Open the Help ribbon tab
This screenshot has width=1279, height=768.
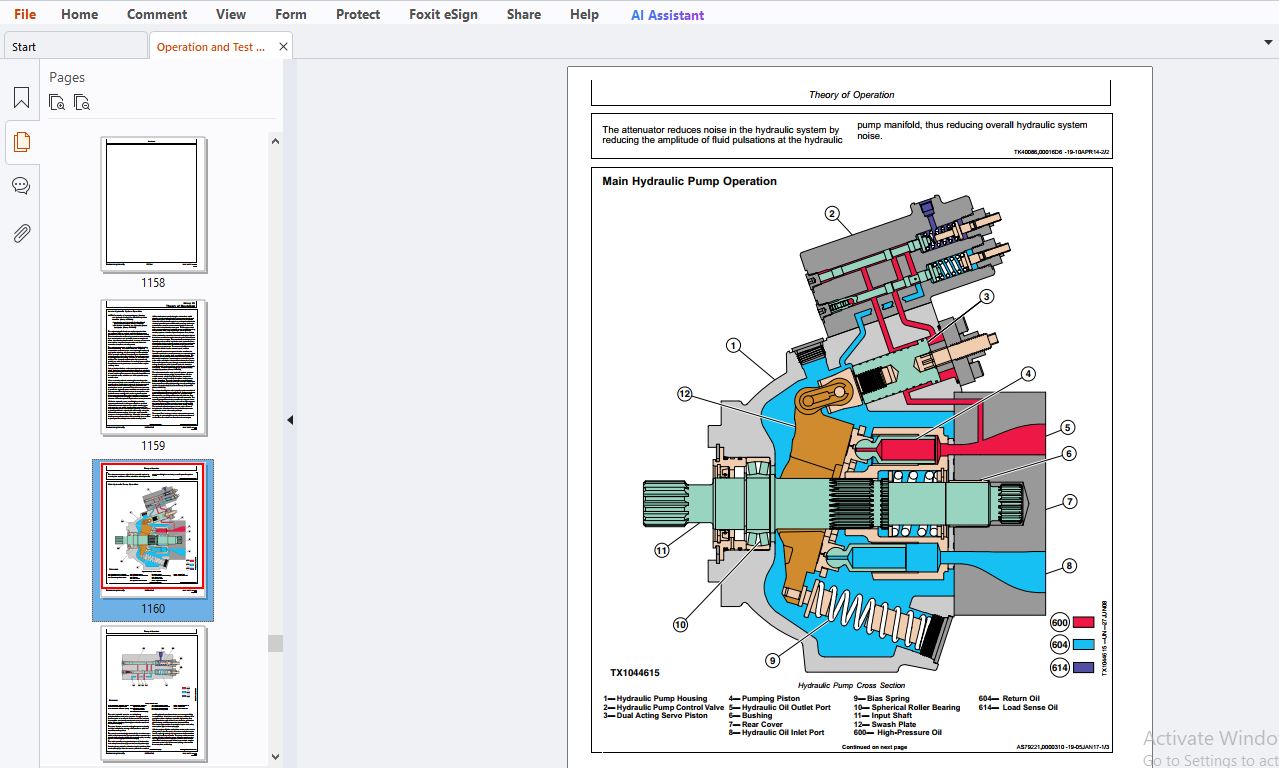pyautogui.click(x=584, y=14)
